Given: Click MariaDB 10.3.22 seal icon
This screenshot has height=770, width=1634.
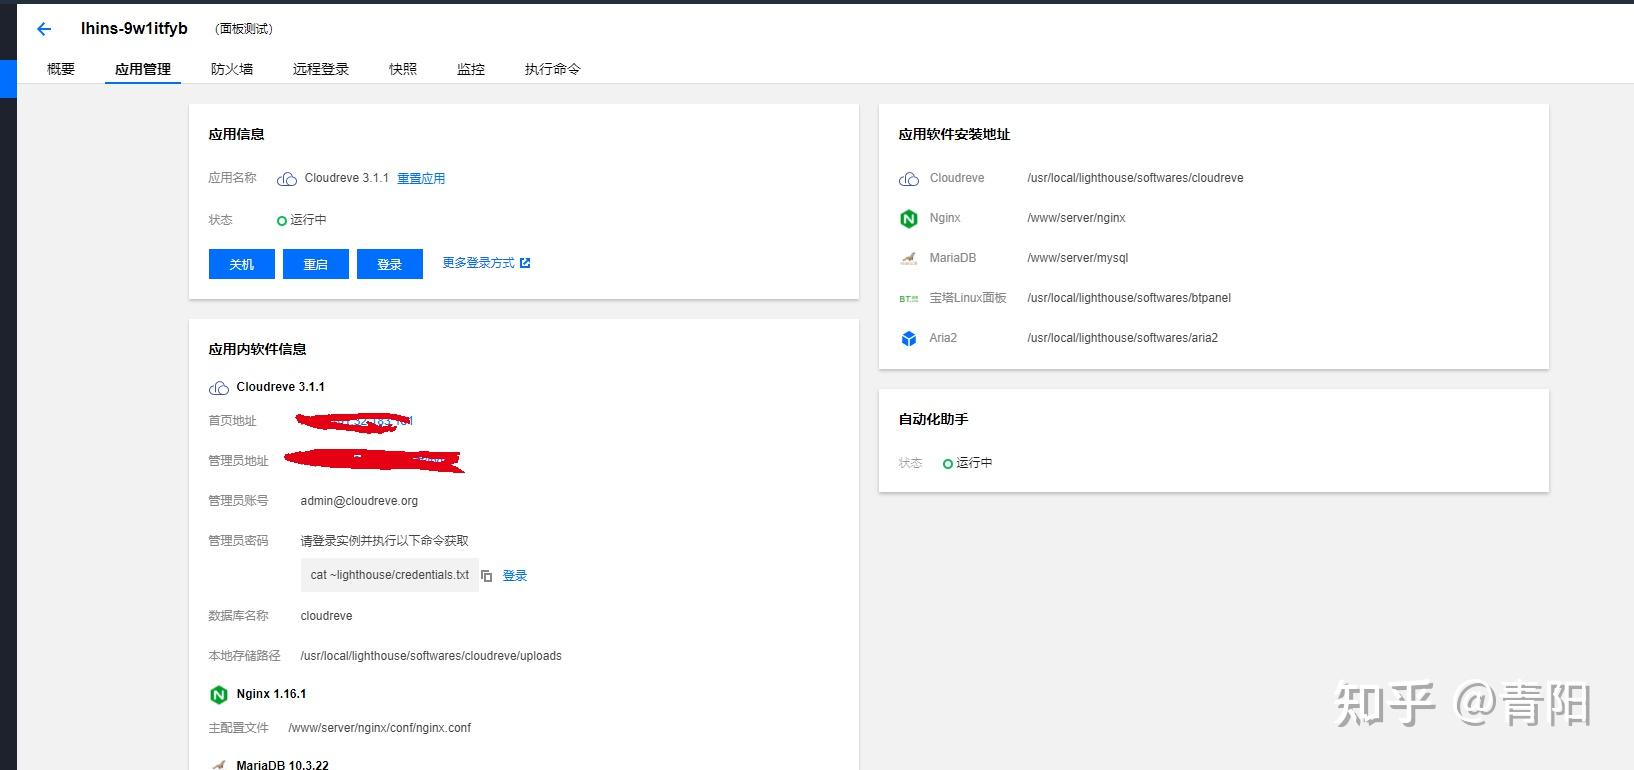Looking at the screenshot, I should 219,765.
